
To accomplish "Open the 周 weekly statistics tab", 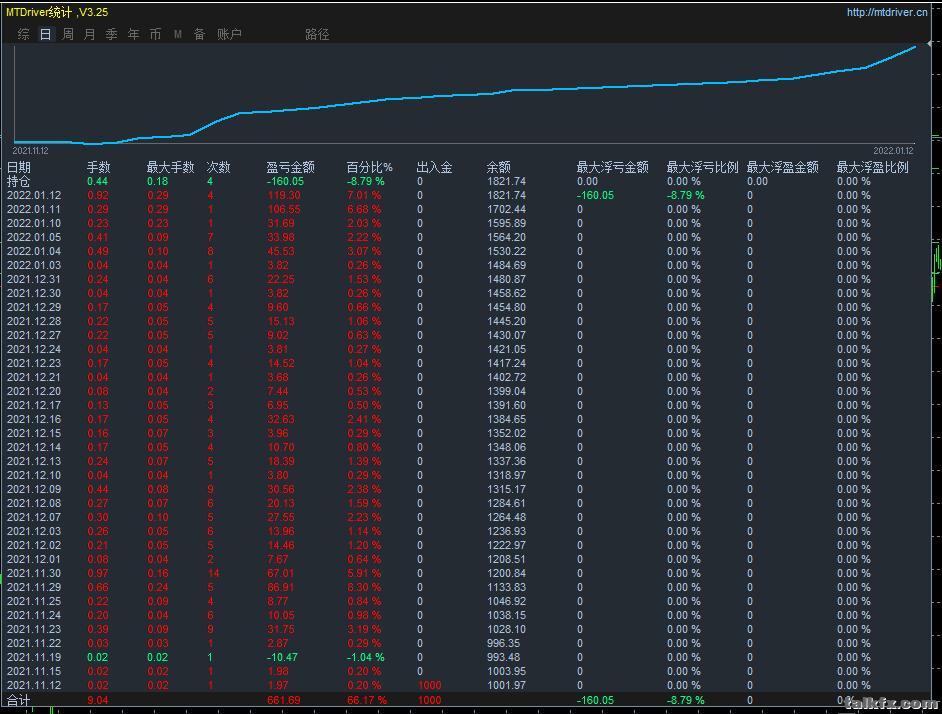I will coord(68,34).
